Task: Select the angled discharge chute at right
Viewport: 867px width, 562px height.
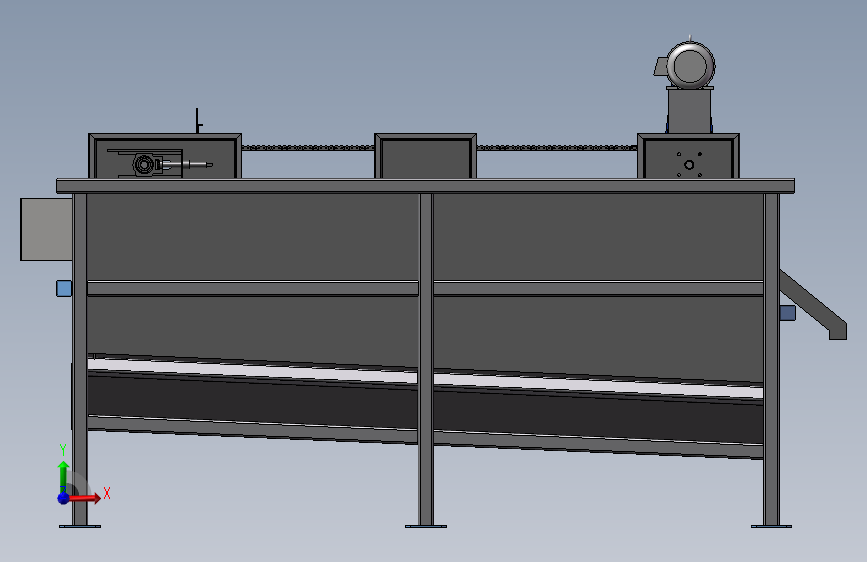Action: (814, 305)
